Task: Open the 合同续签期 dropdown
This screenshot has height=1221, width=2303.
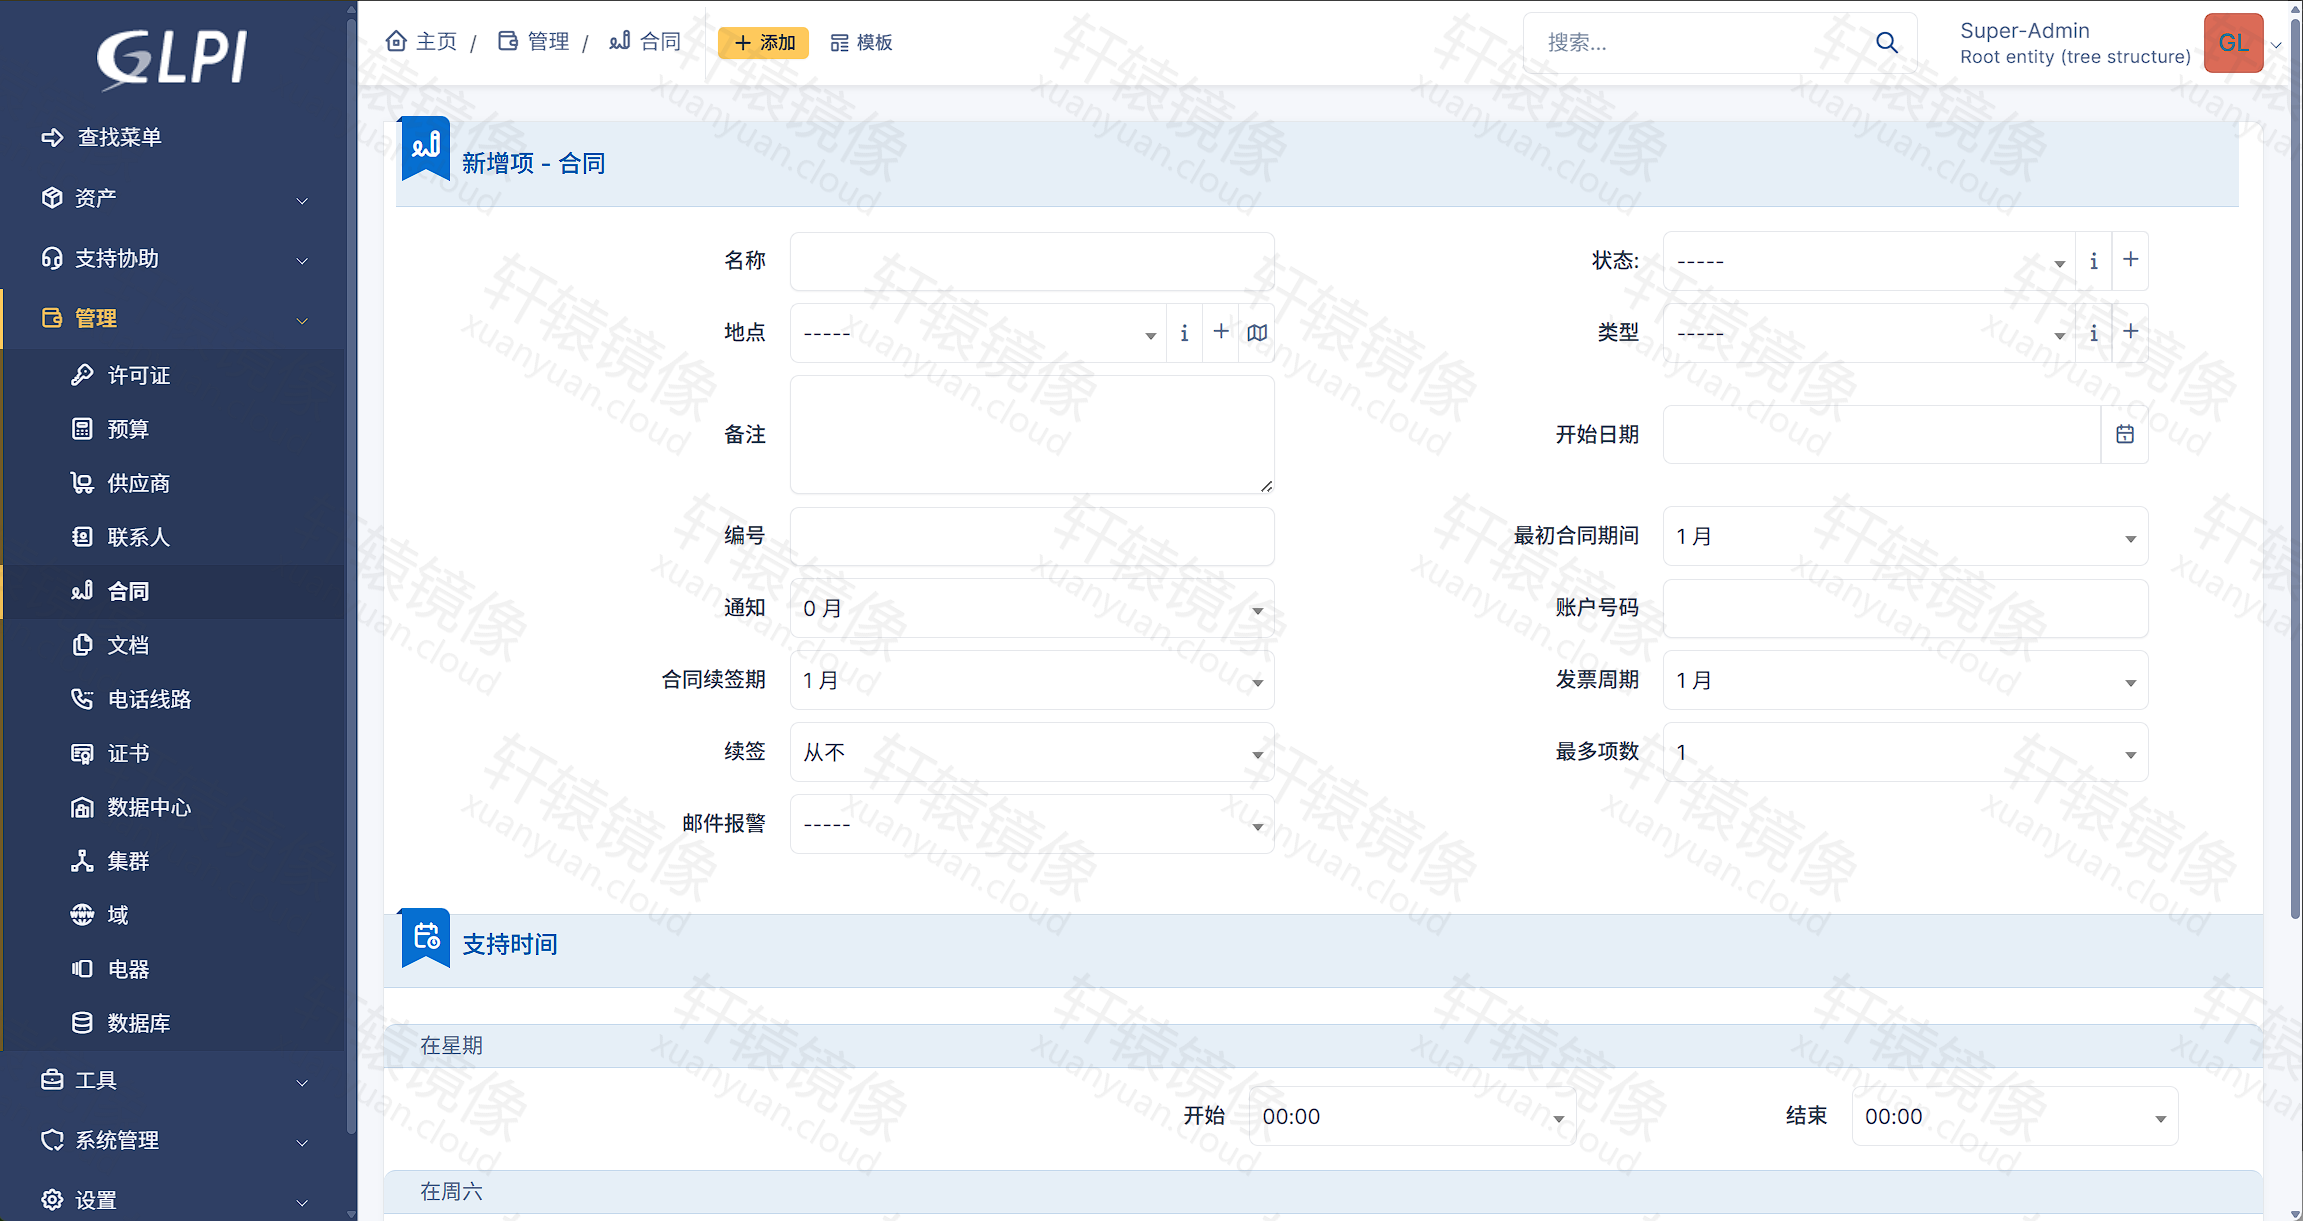Action: pos(1032,680)
